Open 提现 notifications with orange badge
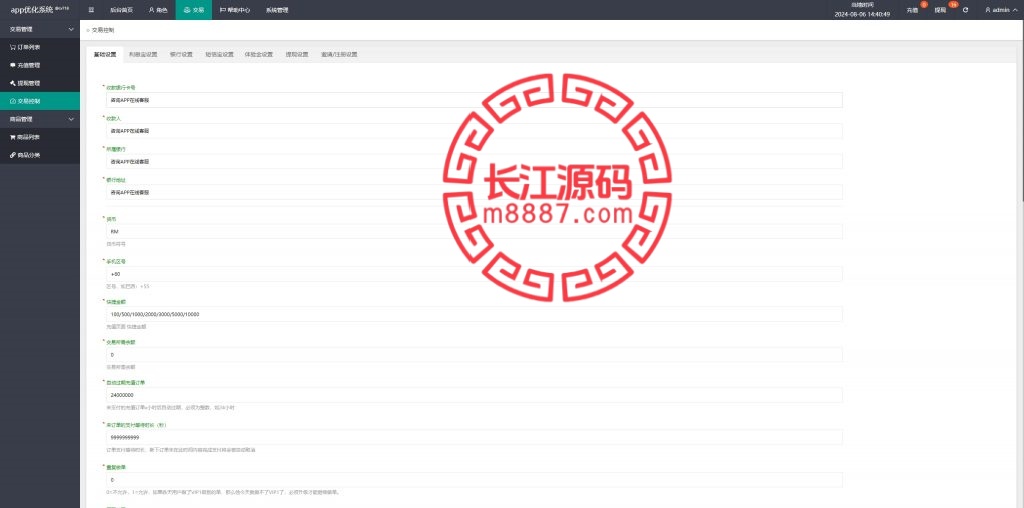Screen dimensions: 1024x508 click(941, 10)
